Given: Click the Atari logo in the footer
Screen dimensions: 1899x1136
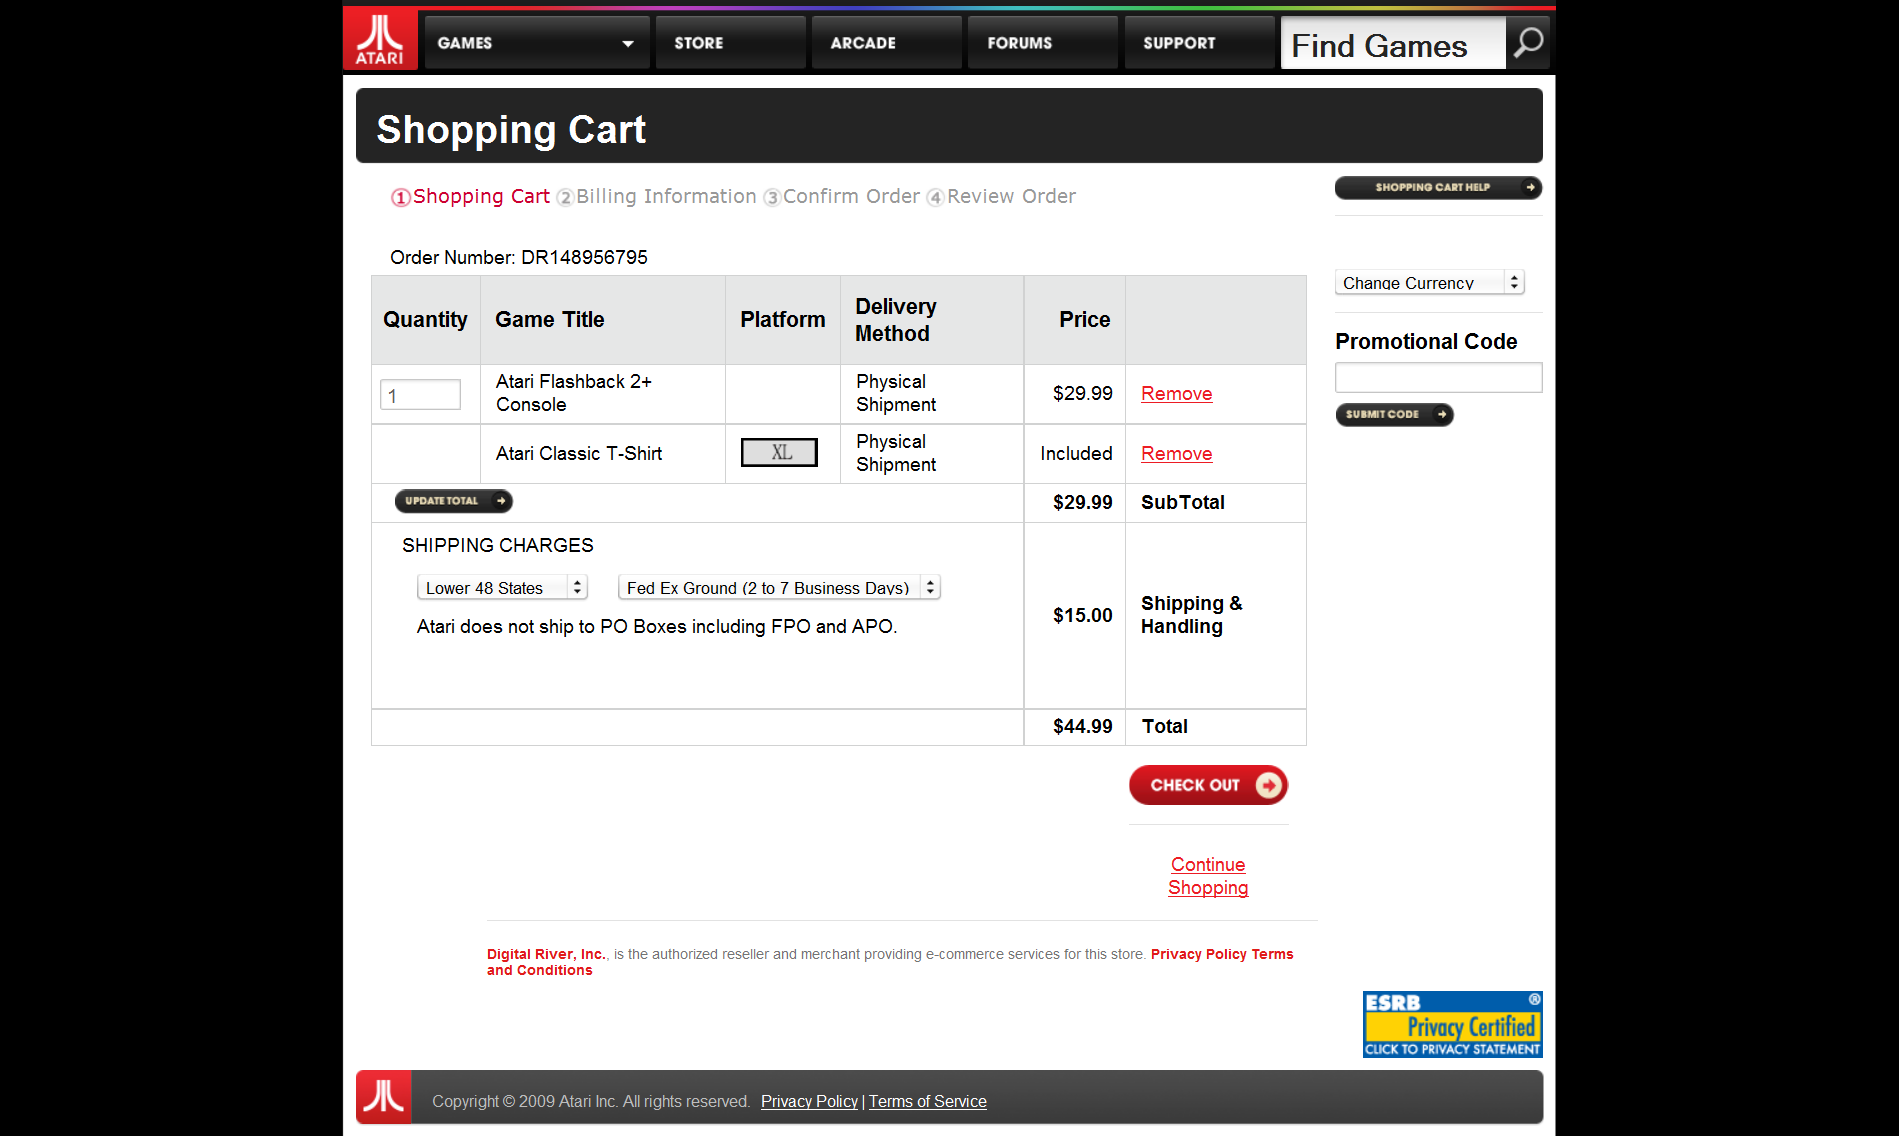Looking at the screenshot, I should [x=384, y=1097].
